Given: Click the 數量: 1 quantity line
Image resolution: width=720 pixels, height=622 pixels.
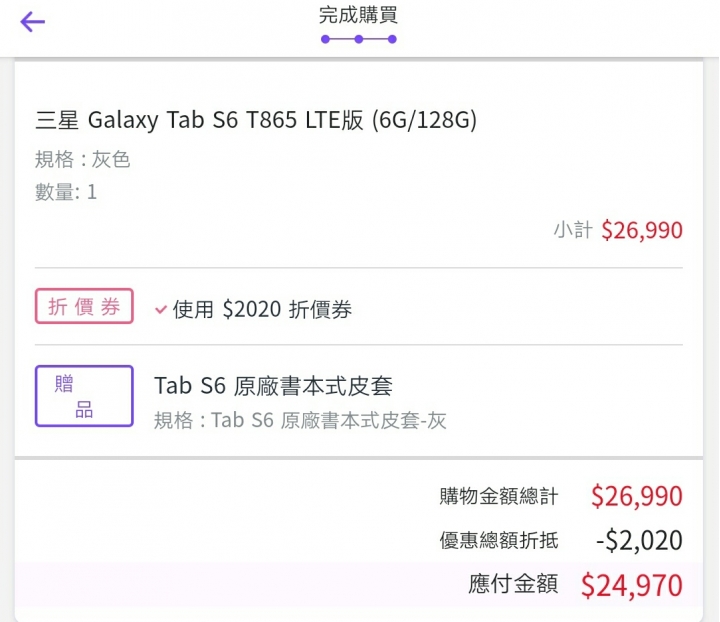Looking at the screenshot, I should (x=66, y=192).
